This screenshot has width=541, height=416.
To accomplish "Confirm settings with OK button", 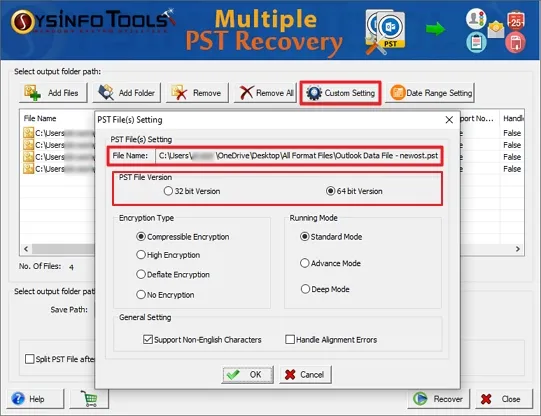I will coord(247,374).
